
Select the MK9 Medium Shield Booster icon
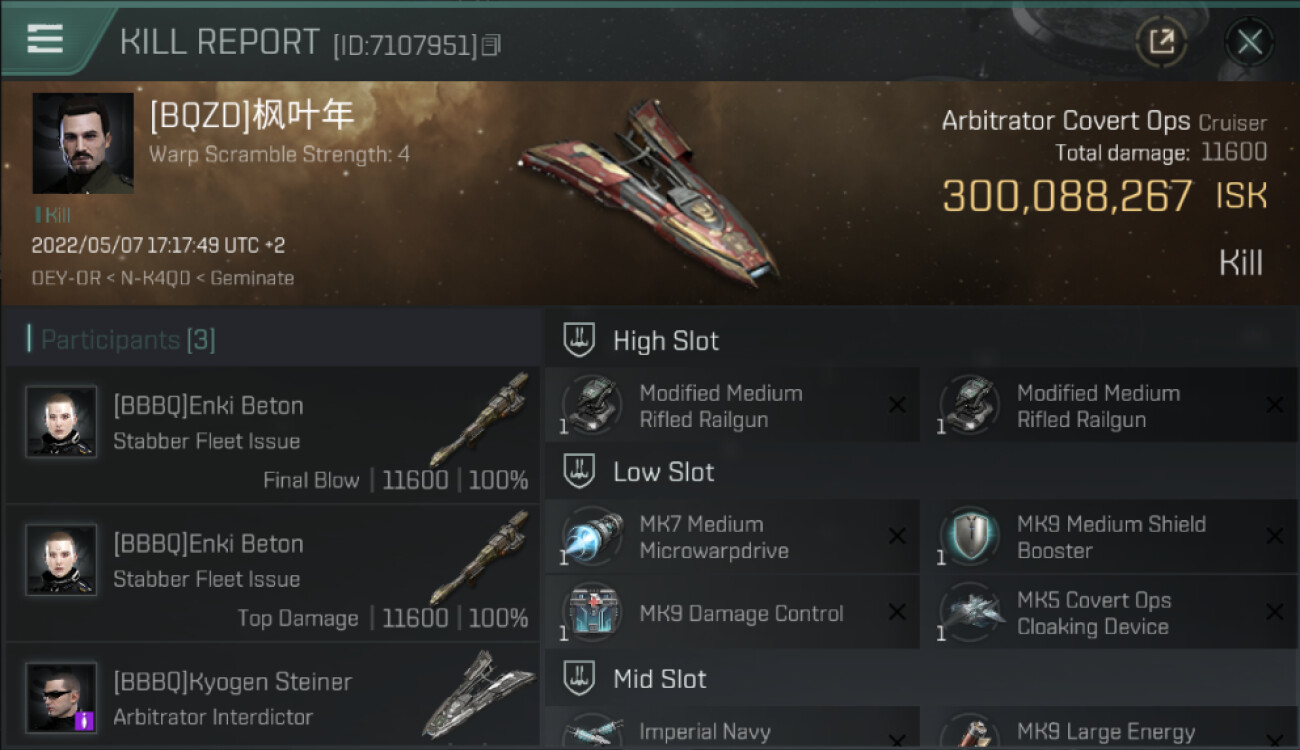(970, 537)
